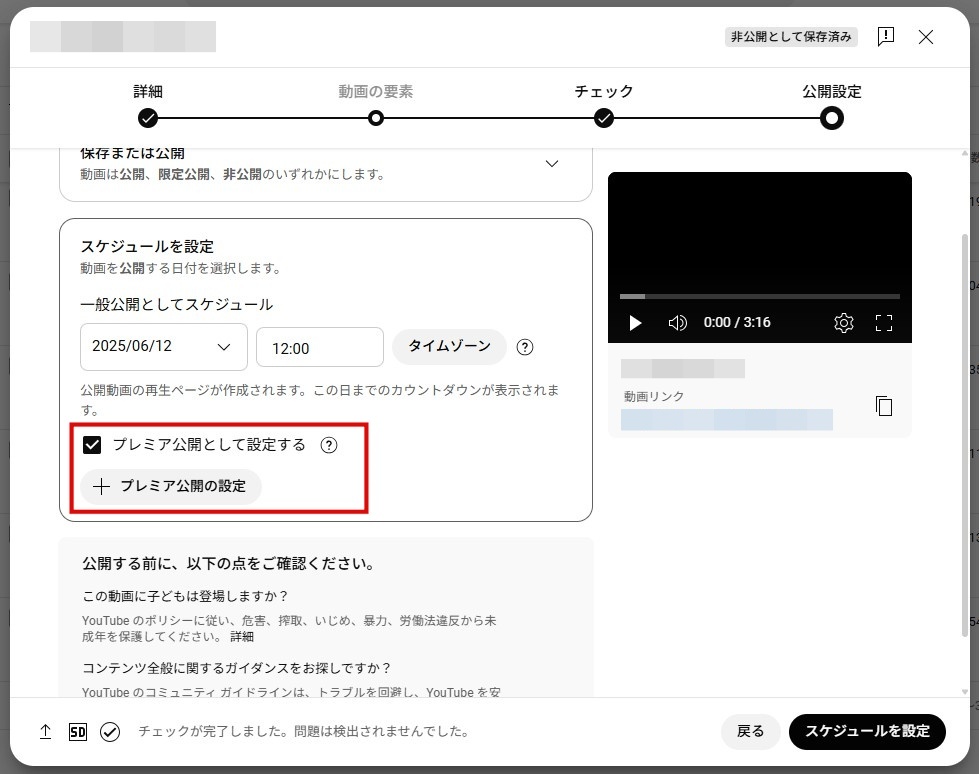Click the 非公開として保存済み badge
979x774 pixels.
click(790, 37)
